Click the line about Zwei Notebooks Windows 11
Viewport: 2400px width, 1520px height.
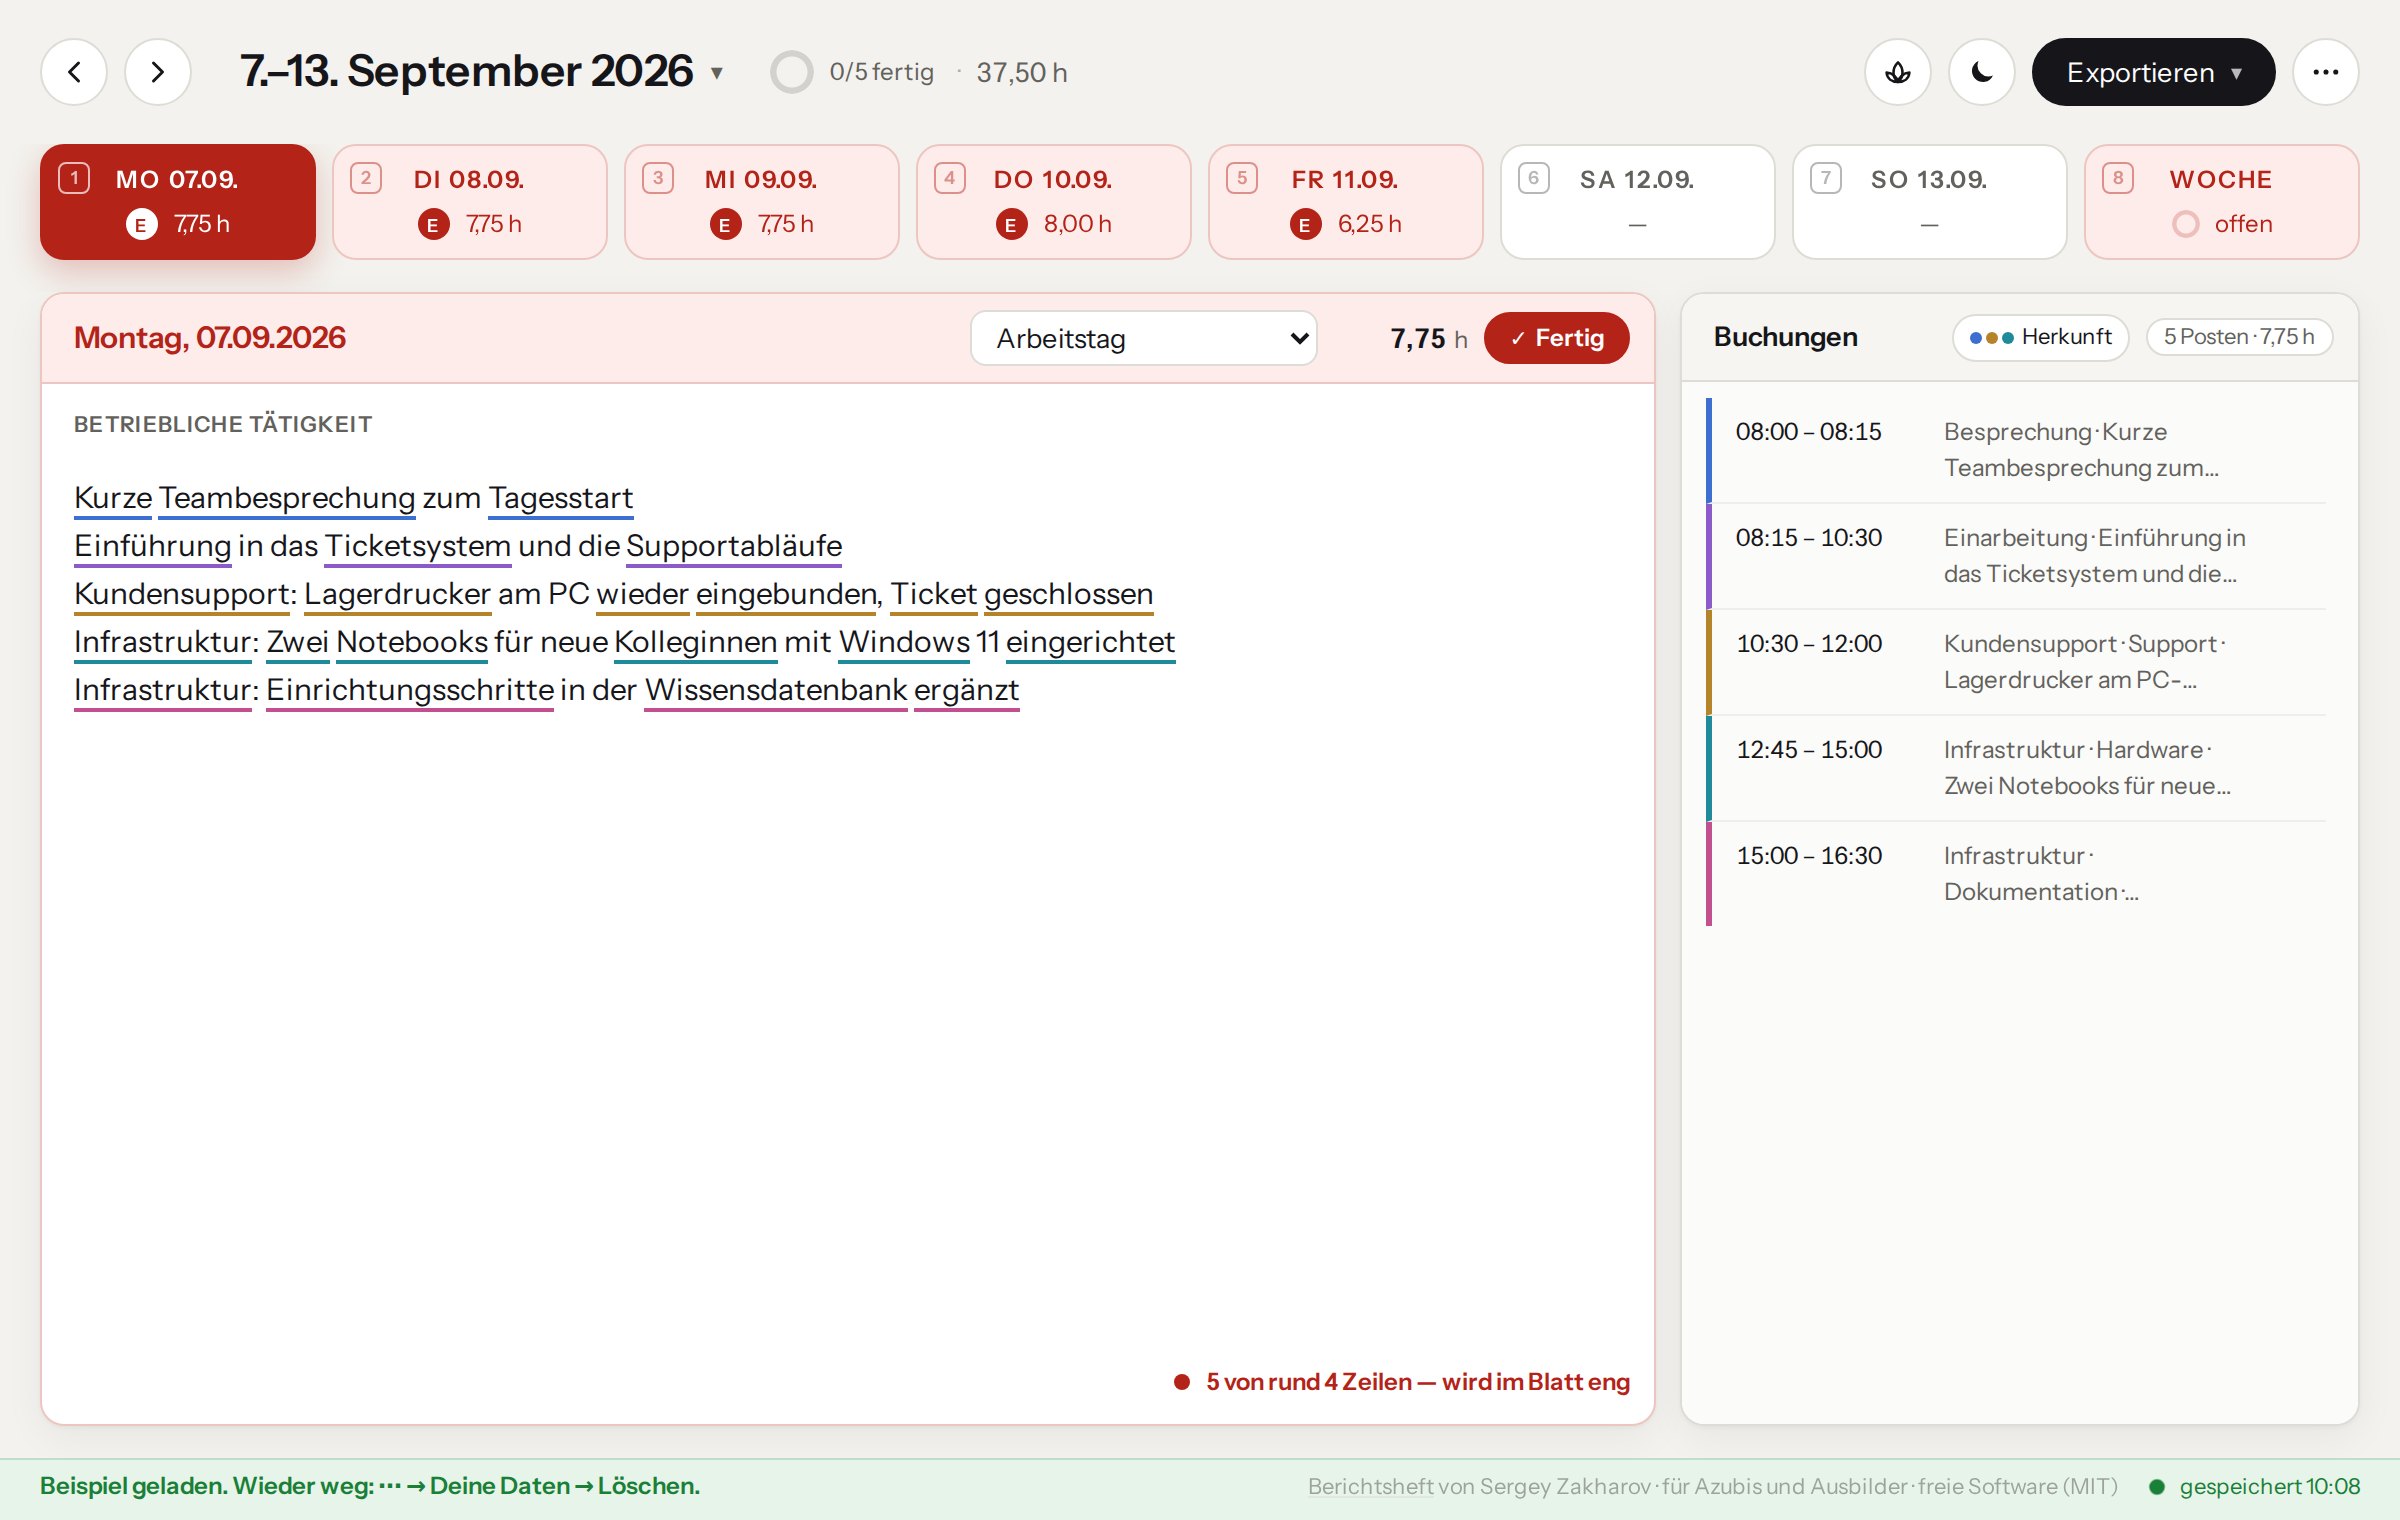coord(625,642)
